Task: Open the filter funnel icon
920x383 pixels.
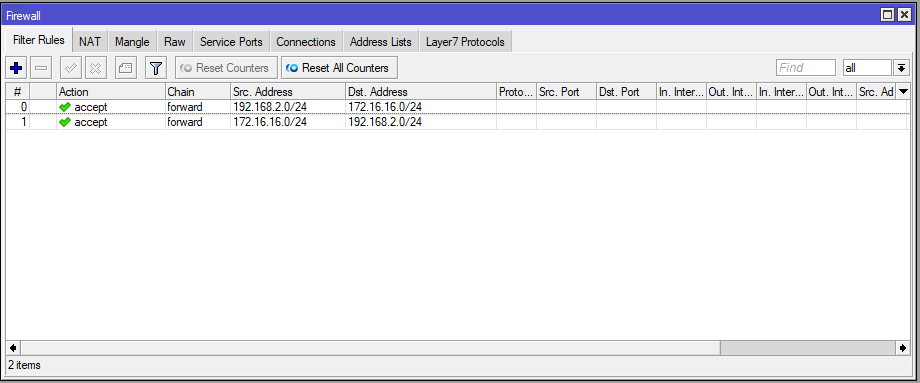Action: point(155,68)
